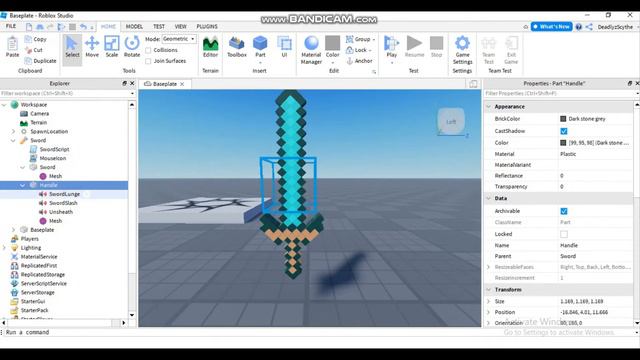Click the DeadlyzScythe username

(x=615, y=27)
